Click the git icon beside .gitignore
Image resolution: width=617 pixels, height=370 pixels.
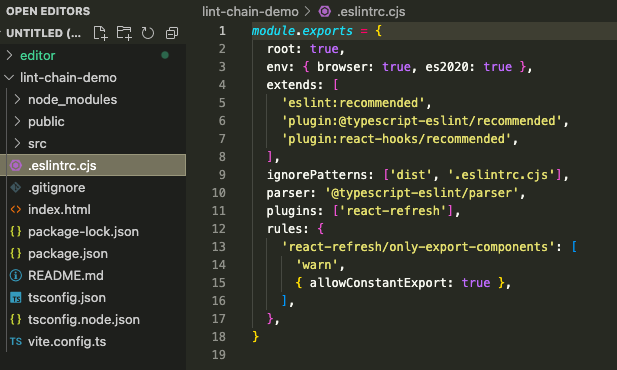tap(16, 187)
